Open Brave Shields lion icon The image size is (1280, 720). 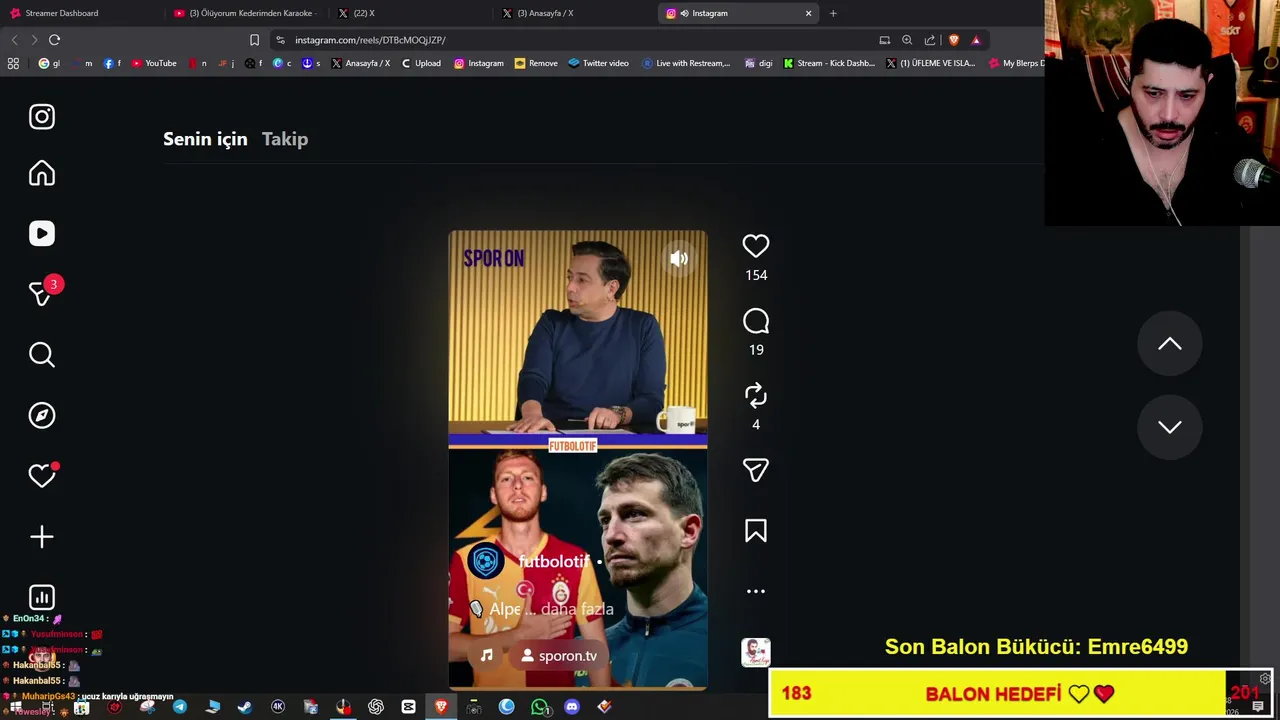954,40
